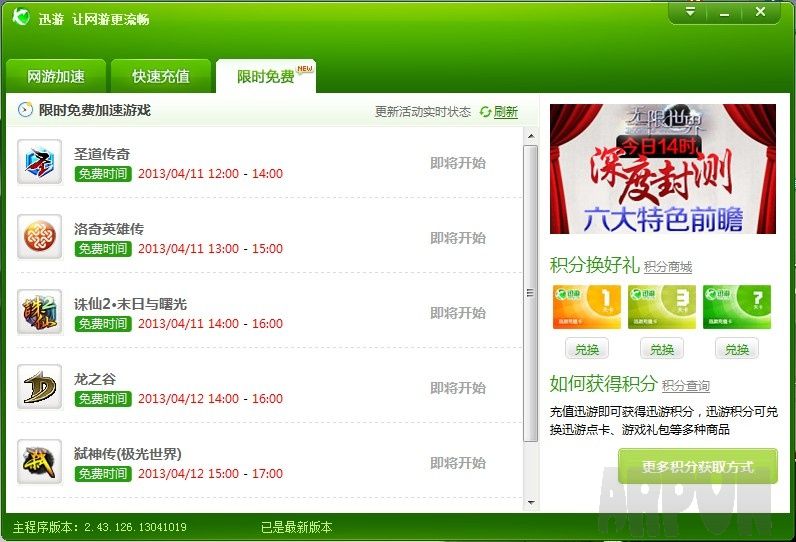
Task: Select the 圣道传奇 game title text
Action: click(x=102, y=154)
